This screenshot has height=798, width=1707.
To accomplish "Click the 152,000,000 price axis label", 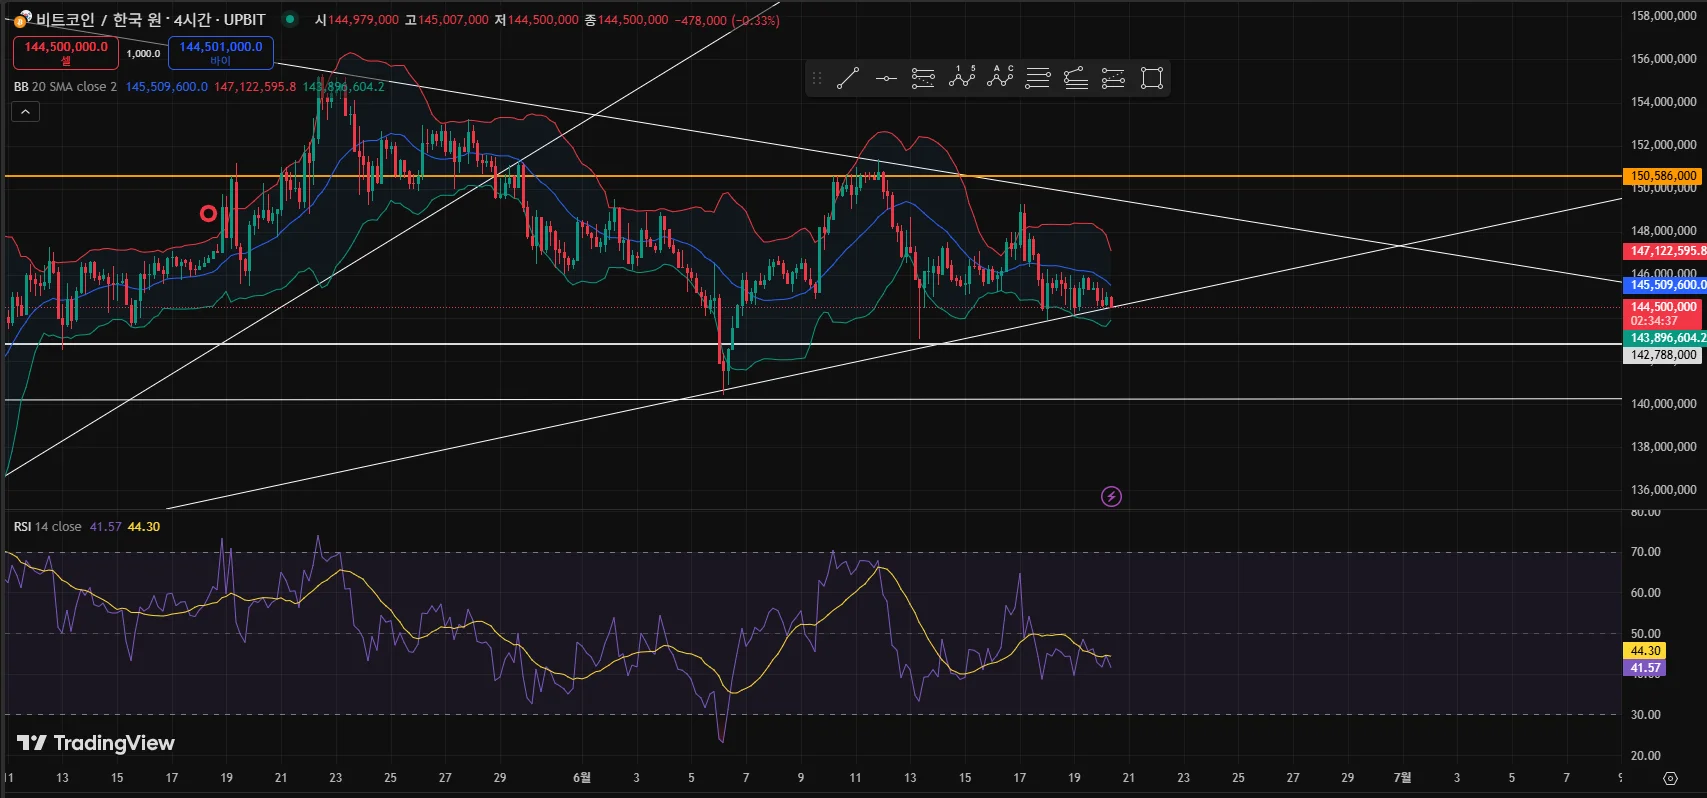I will coord(1664,145).
